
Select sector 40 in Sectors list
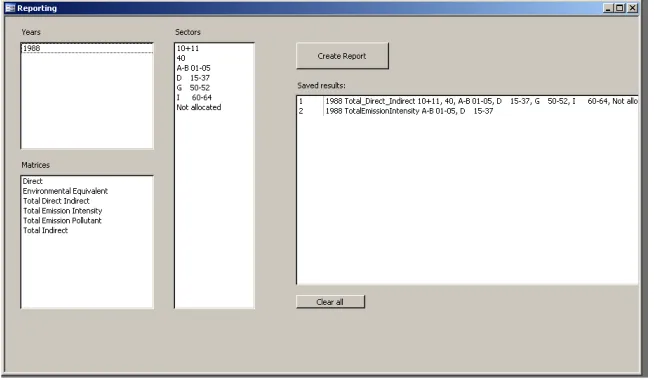click(x=214, y=58)
